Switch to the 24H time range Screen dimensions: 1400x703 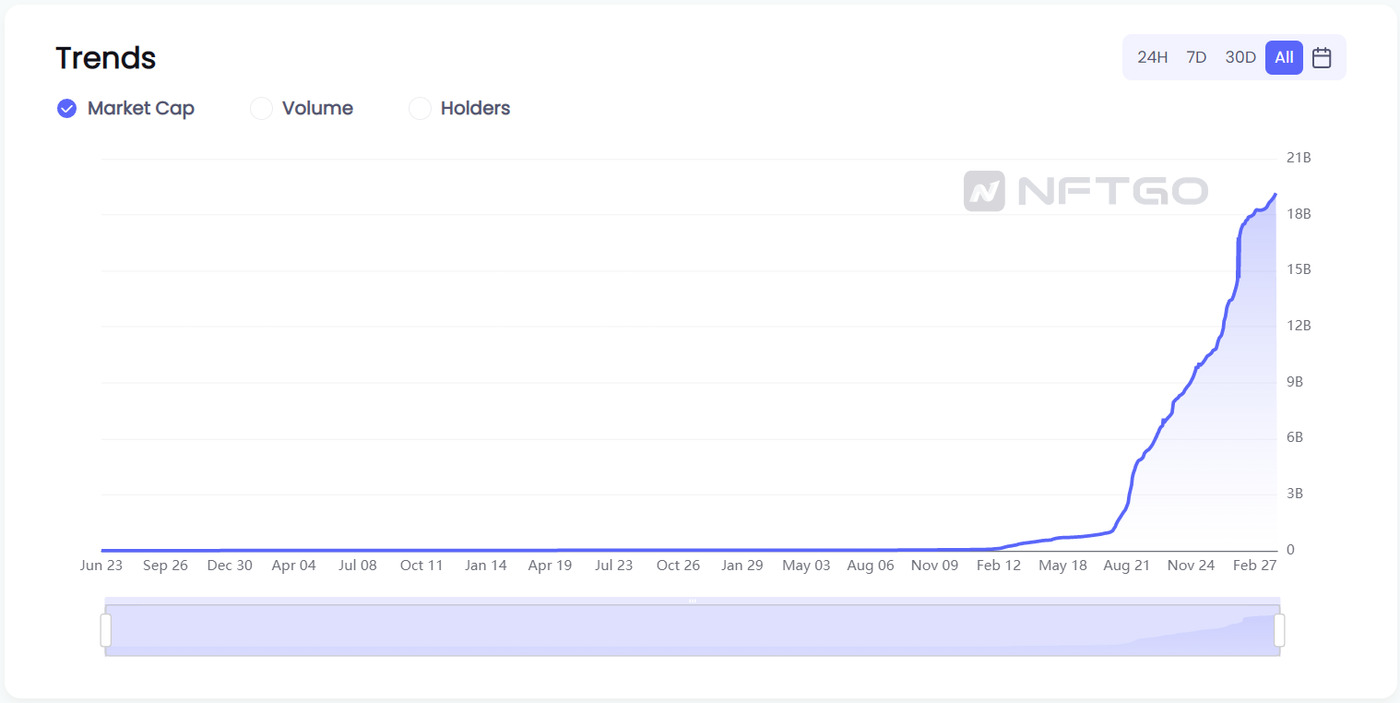click(x=1152, y=57)
